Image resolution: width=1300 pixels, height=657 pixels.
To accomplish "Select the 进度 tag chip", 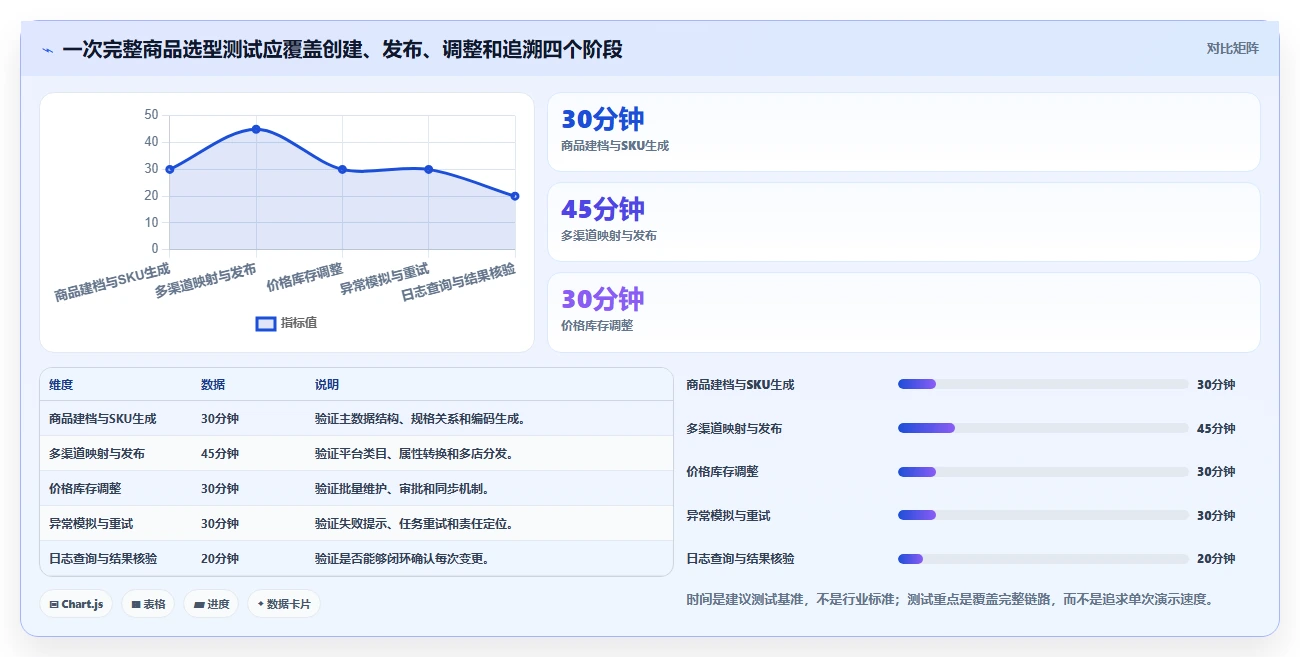I will coord(211,604).
